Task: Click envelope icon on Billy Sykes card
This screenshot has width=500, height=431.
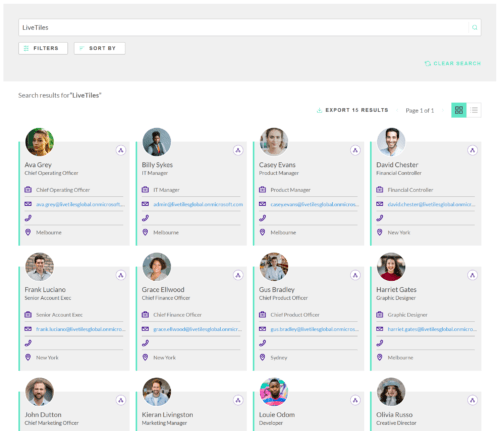Action: tap(145, 204)
